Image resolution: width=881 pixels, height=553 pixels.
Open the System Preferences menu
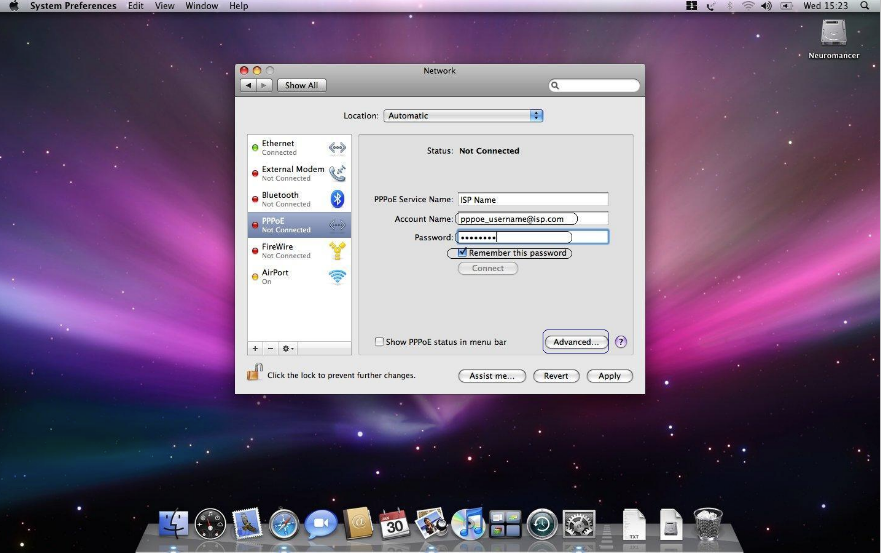point(73,6)
